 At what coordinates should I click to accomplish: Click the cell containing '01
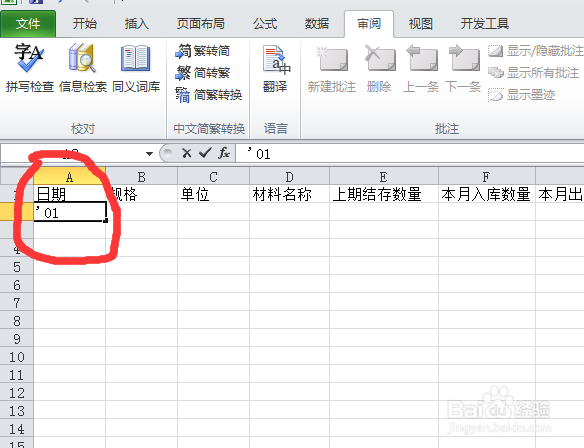click(70, 212)
